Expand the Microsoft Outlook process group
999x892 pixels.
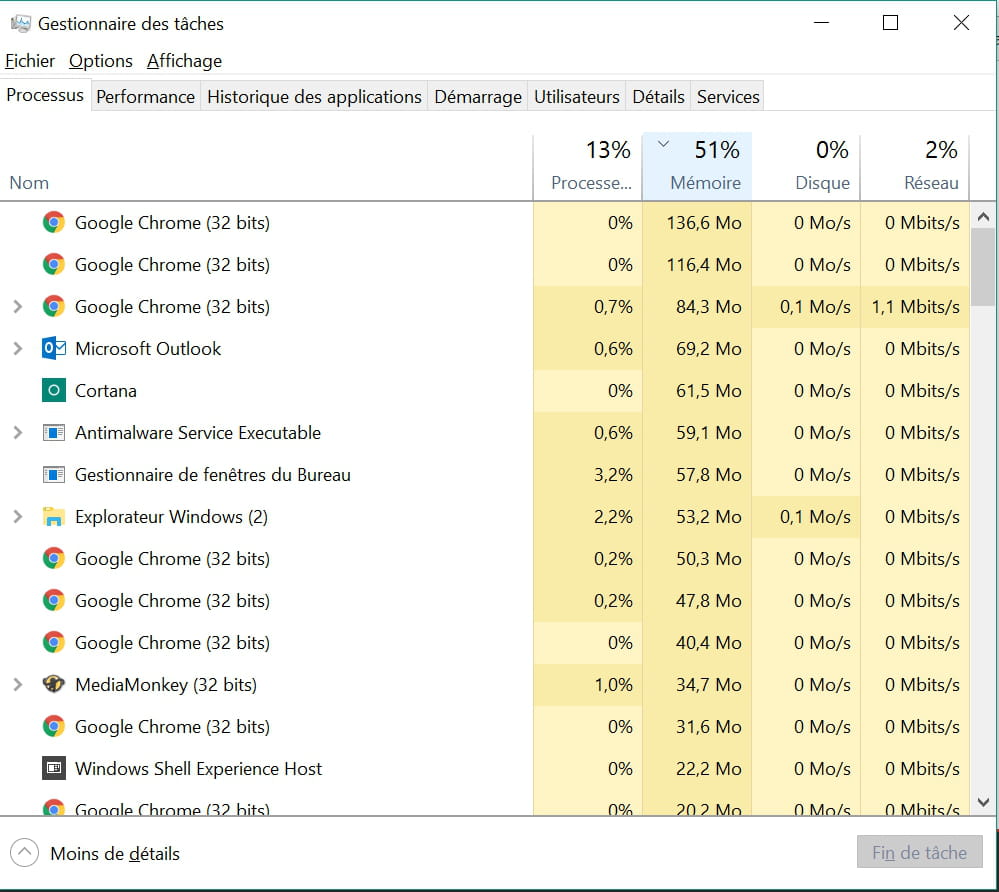(x=18, y=349)
